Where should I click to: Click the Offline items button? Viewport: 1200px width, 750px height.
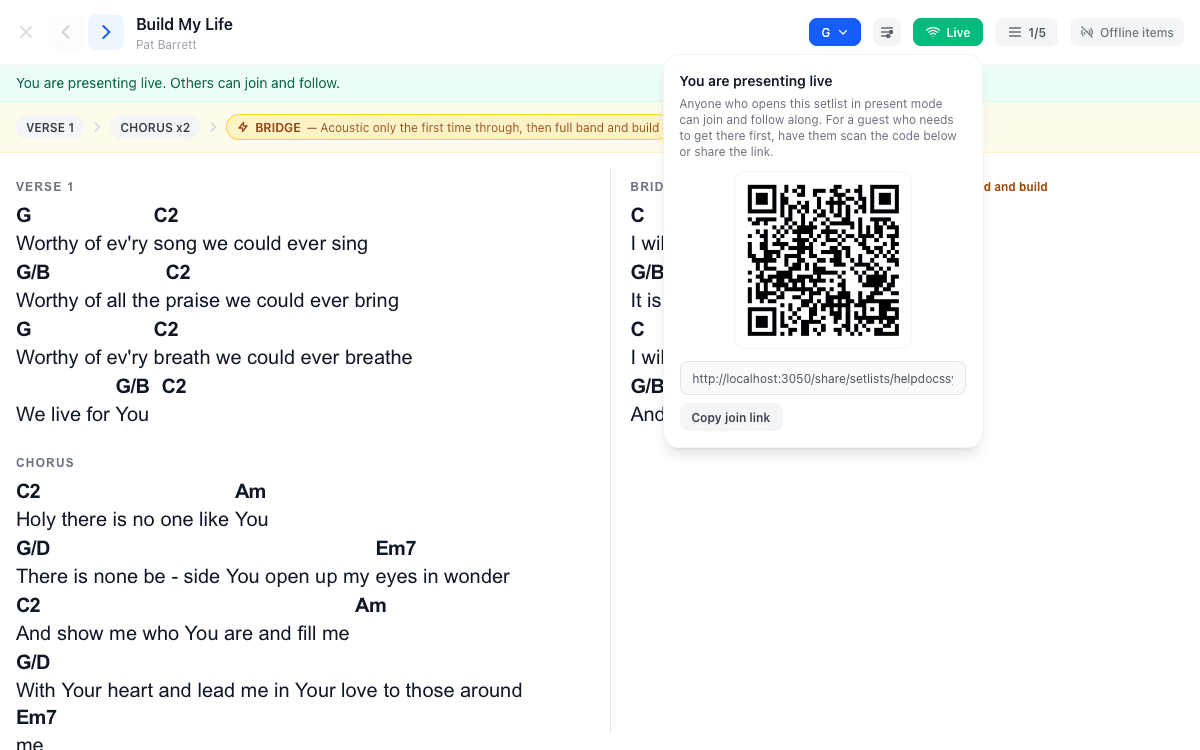tap(1127, 32)
